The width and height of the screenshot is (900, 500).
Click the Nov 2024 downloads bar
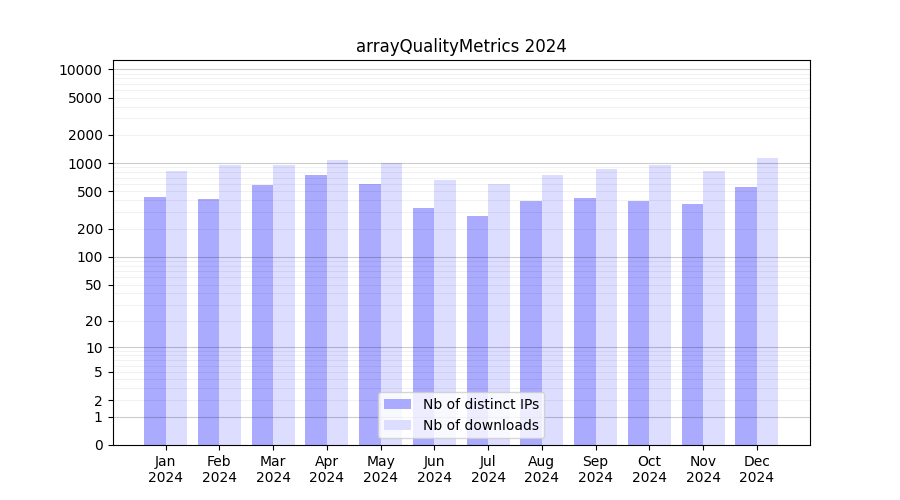(713, 308)
